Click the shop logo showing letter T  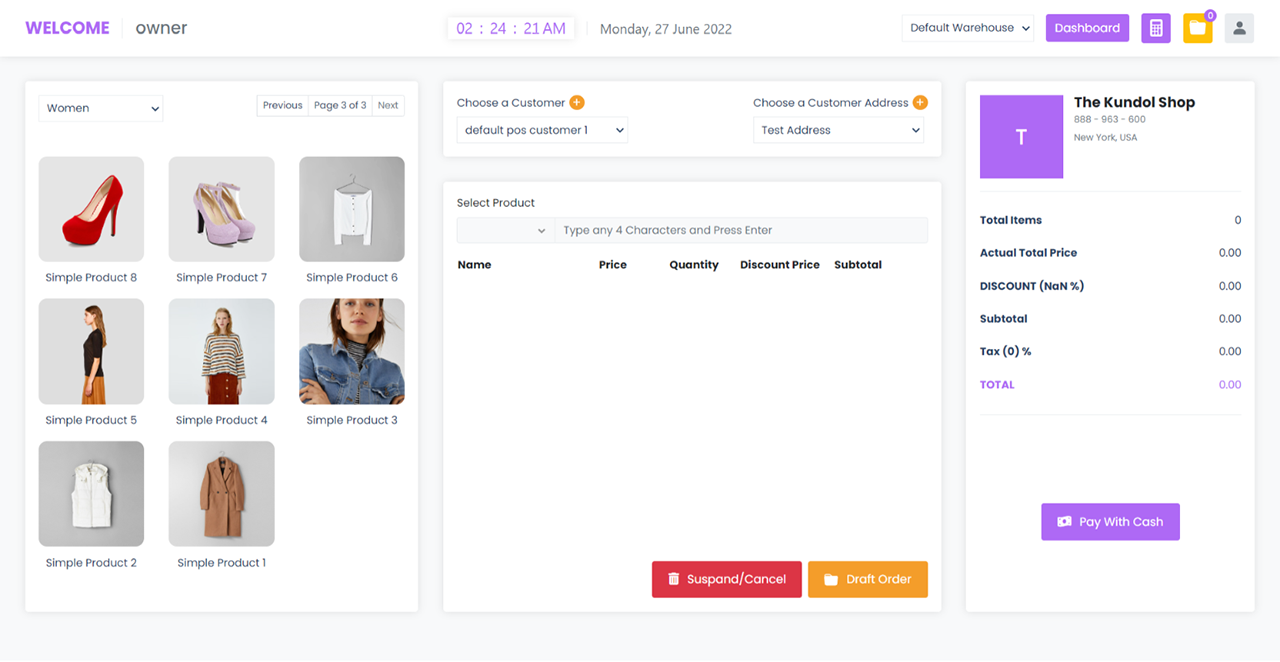(1021, 137)
